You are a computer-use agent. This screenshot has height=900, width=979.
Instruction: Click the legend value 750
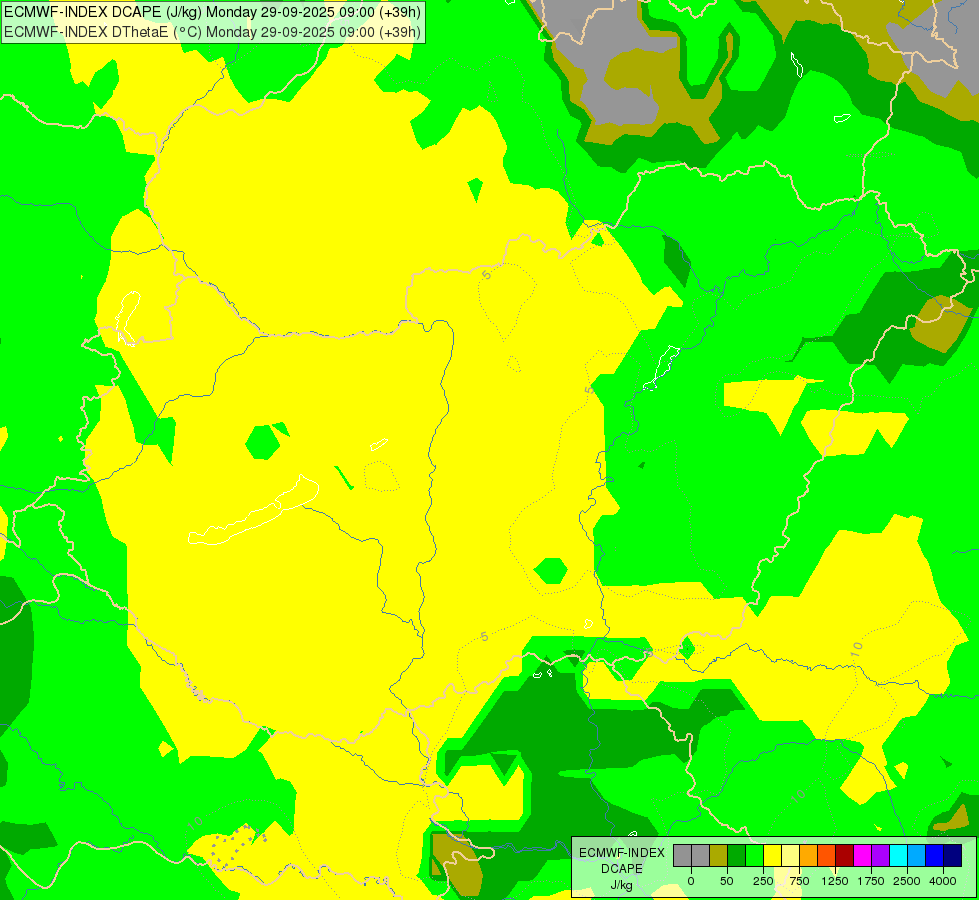(799, 881)
